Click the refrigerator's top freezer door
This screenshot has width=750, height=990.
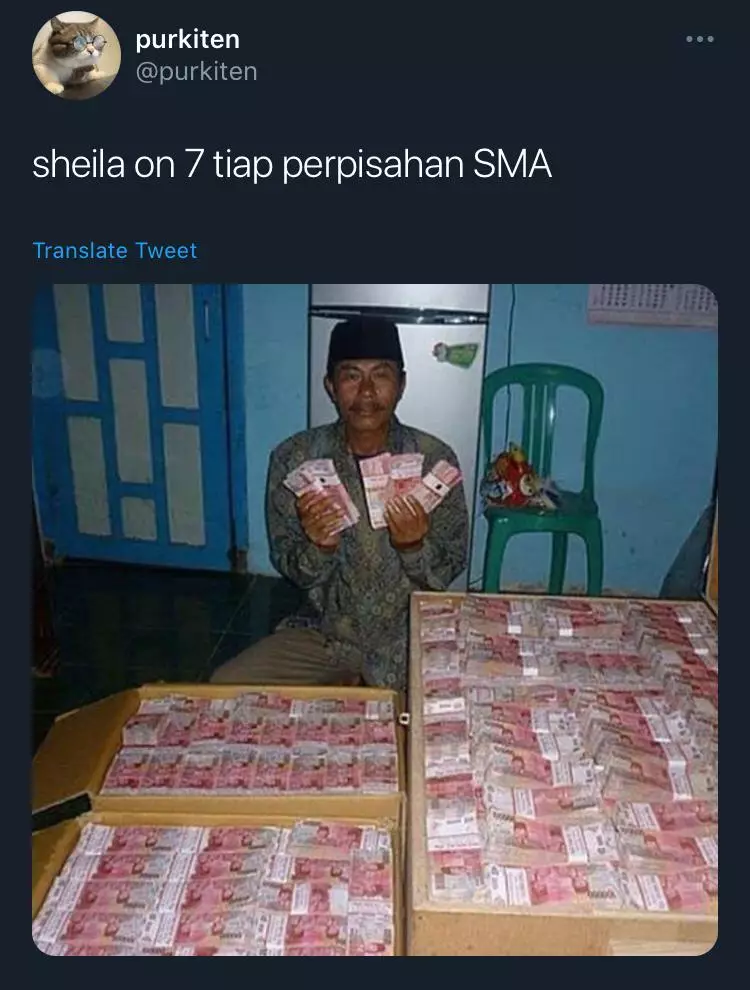pos(400,298)
